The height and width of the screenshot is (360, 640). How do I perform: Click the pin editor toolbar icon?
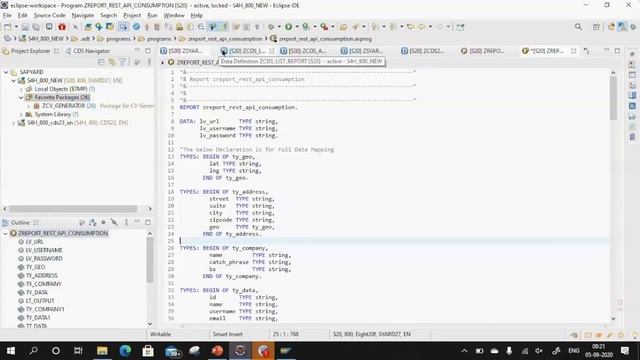pos(460,27)
